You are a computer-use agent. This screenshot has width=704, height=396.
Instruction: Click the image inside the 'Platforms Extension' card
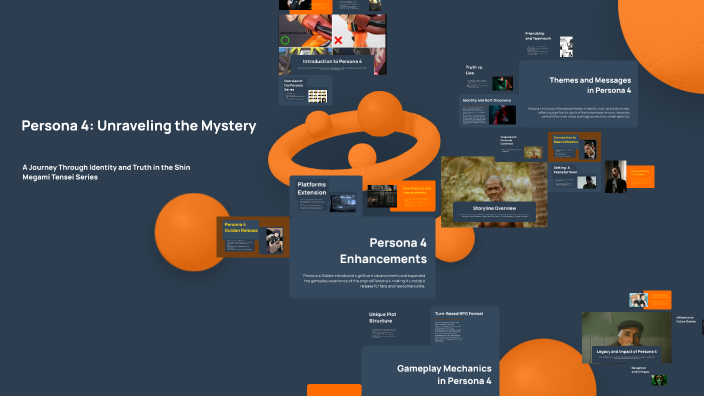(343, 203)
